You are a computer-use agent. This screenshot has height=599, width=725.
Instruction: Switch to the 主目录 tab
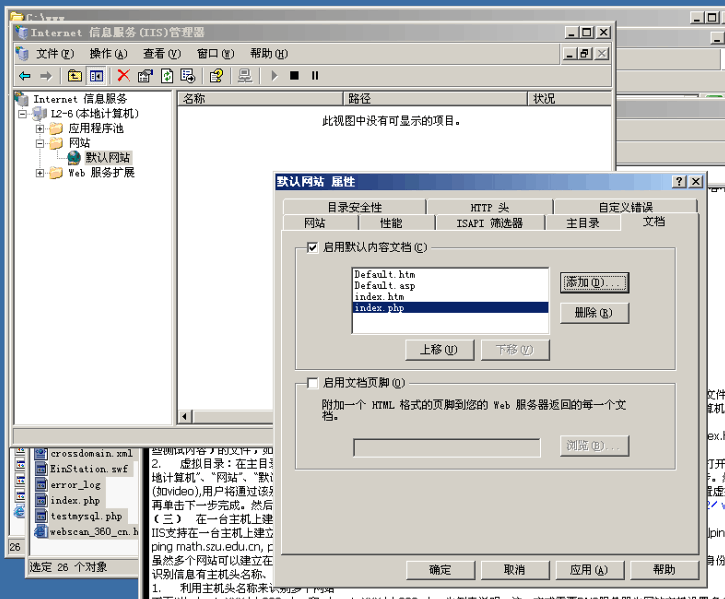click(583, 223)
